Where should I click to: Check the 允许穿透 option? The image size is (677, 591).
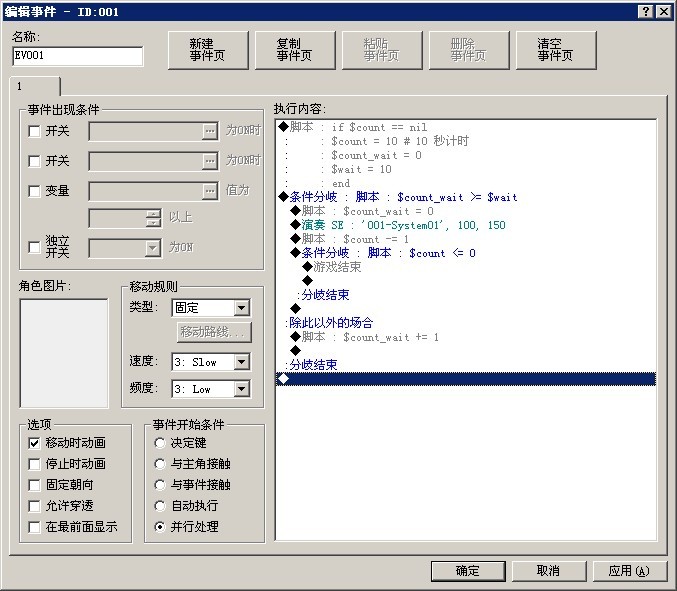(x=34, y=506)
